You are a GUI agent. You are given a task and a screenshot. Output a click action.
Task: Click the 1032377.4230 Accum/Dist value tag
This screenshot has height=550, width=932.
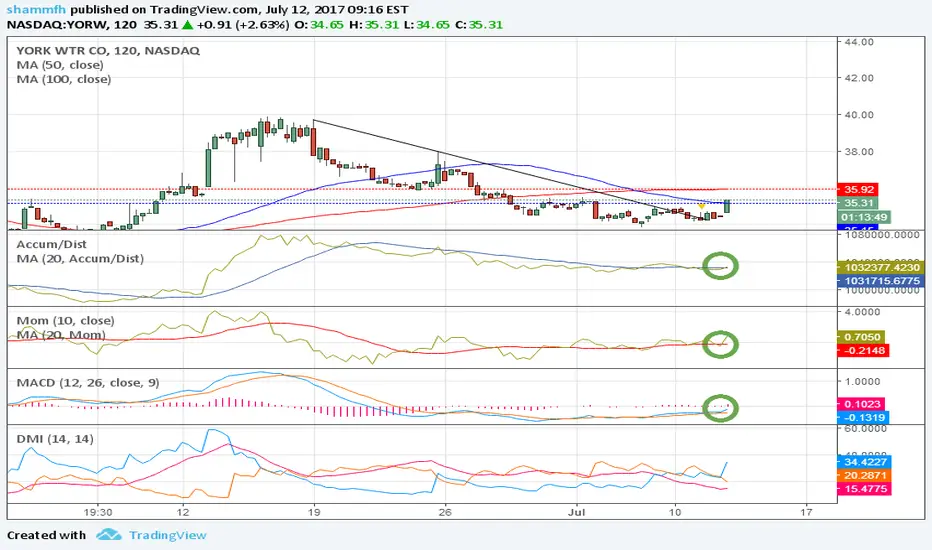click(x=882, y=268)
